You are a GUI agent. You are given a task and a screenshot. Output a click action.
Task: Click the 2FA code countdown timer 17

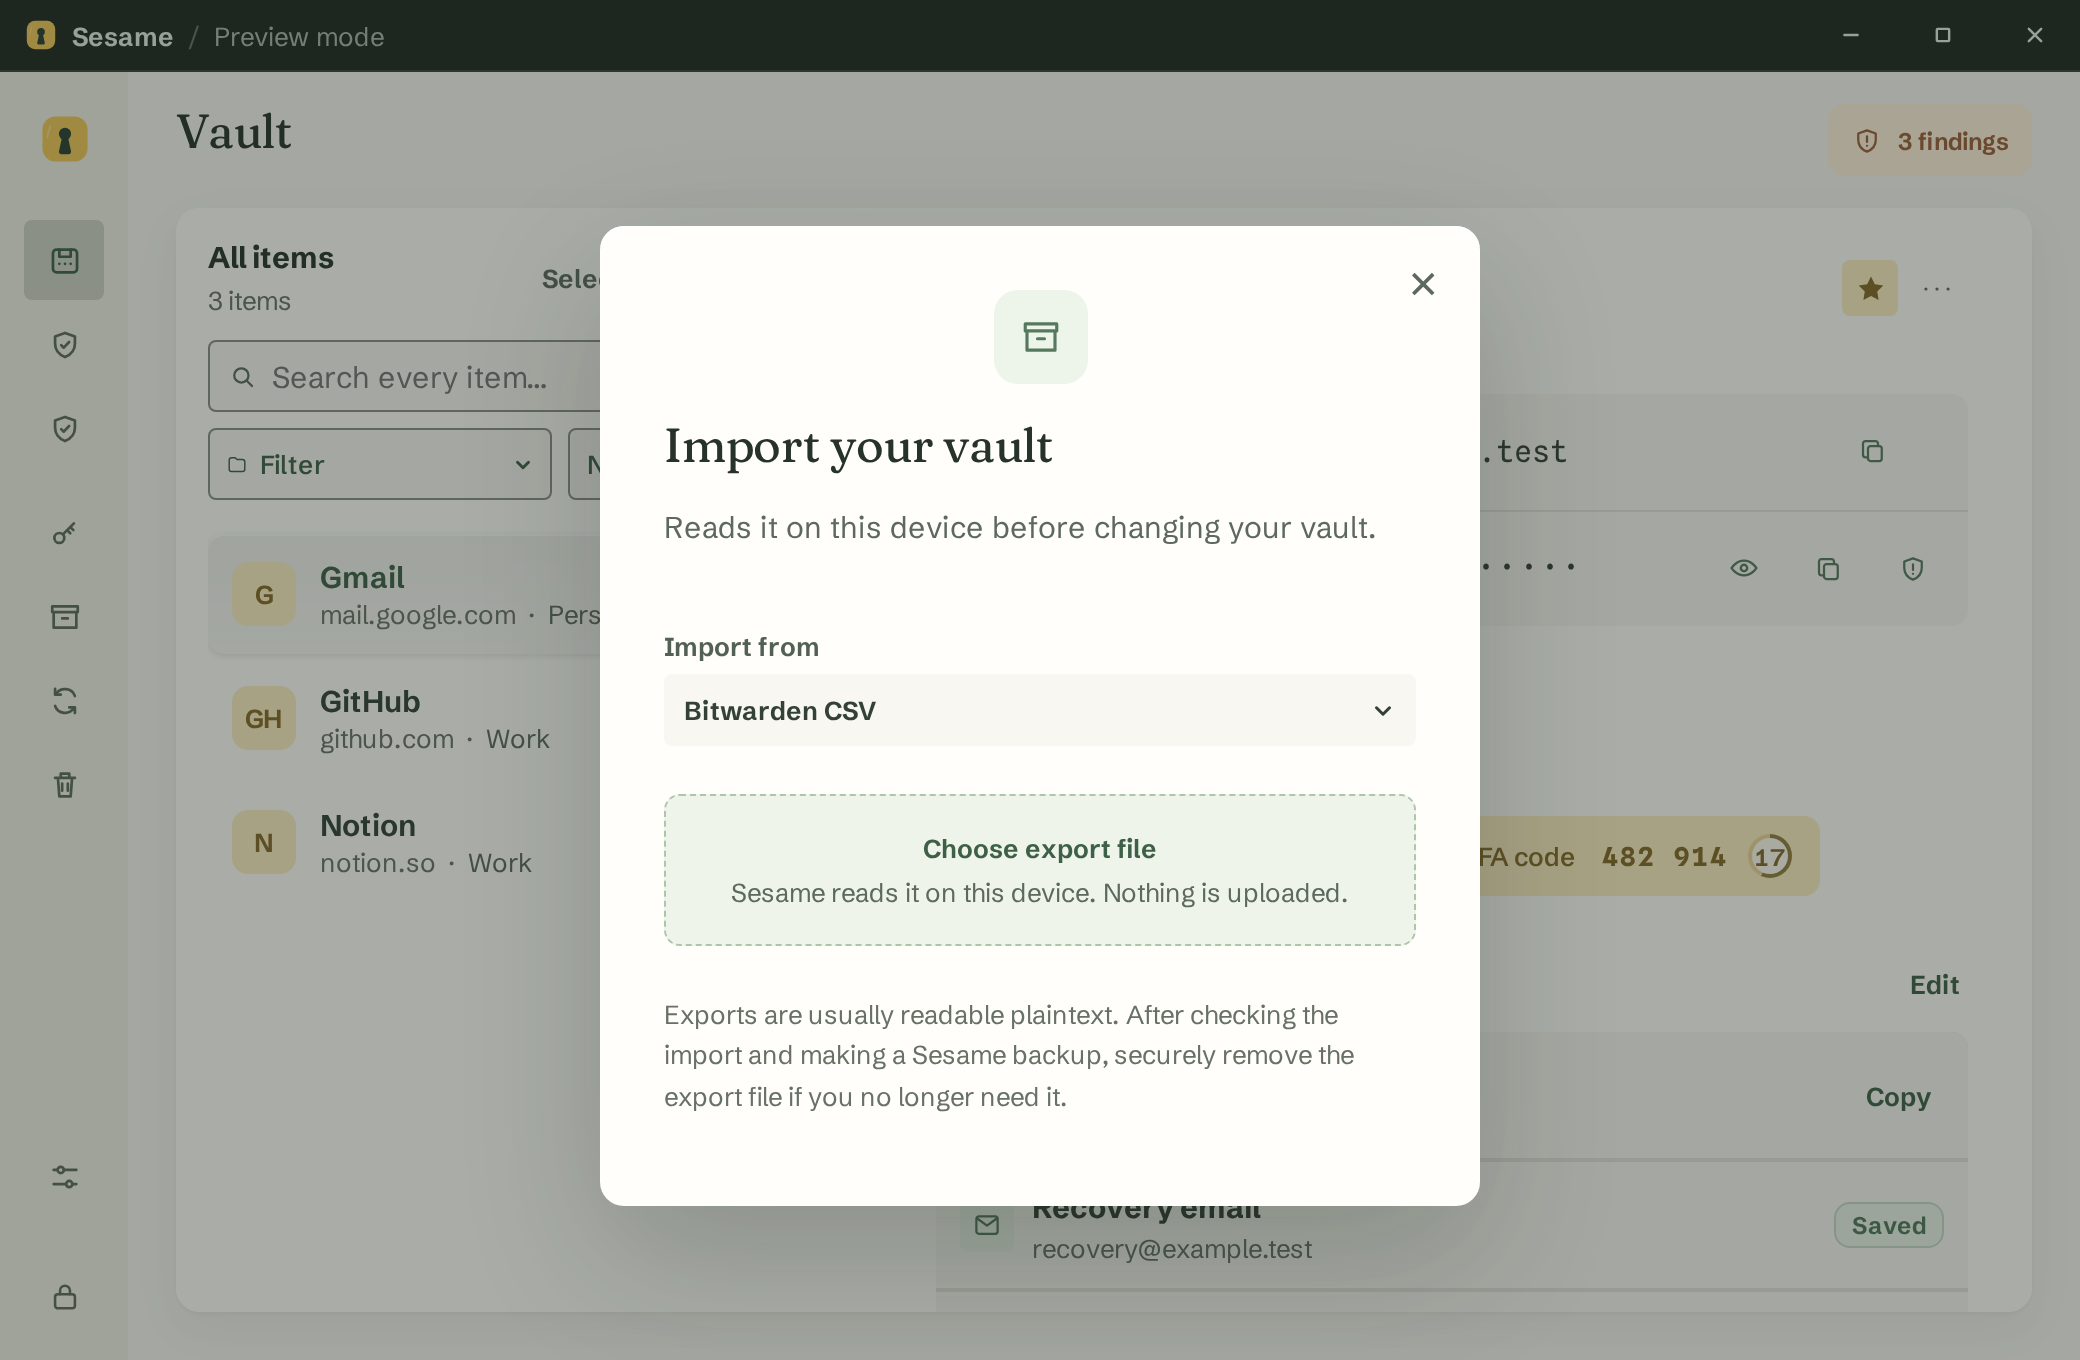1770,856
